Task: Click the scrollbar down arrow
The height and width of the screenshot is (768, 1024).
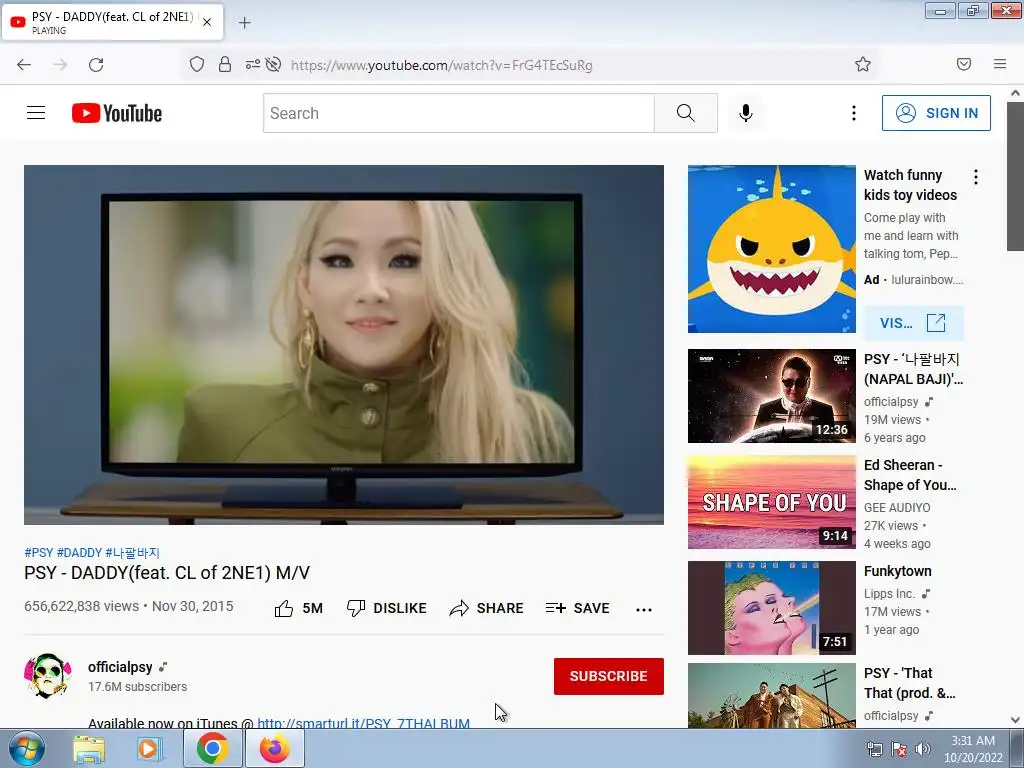Action: (1015, 720)
